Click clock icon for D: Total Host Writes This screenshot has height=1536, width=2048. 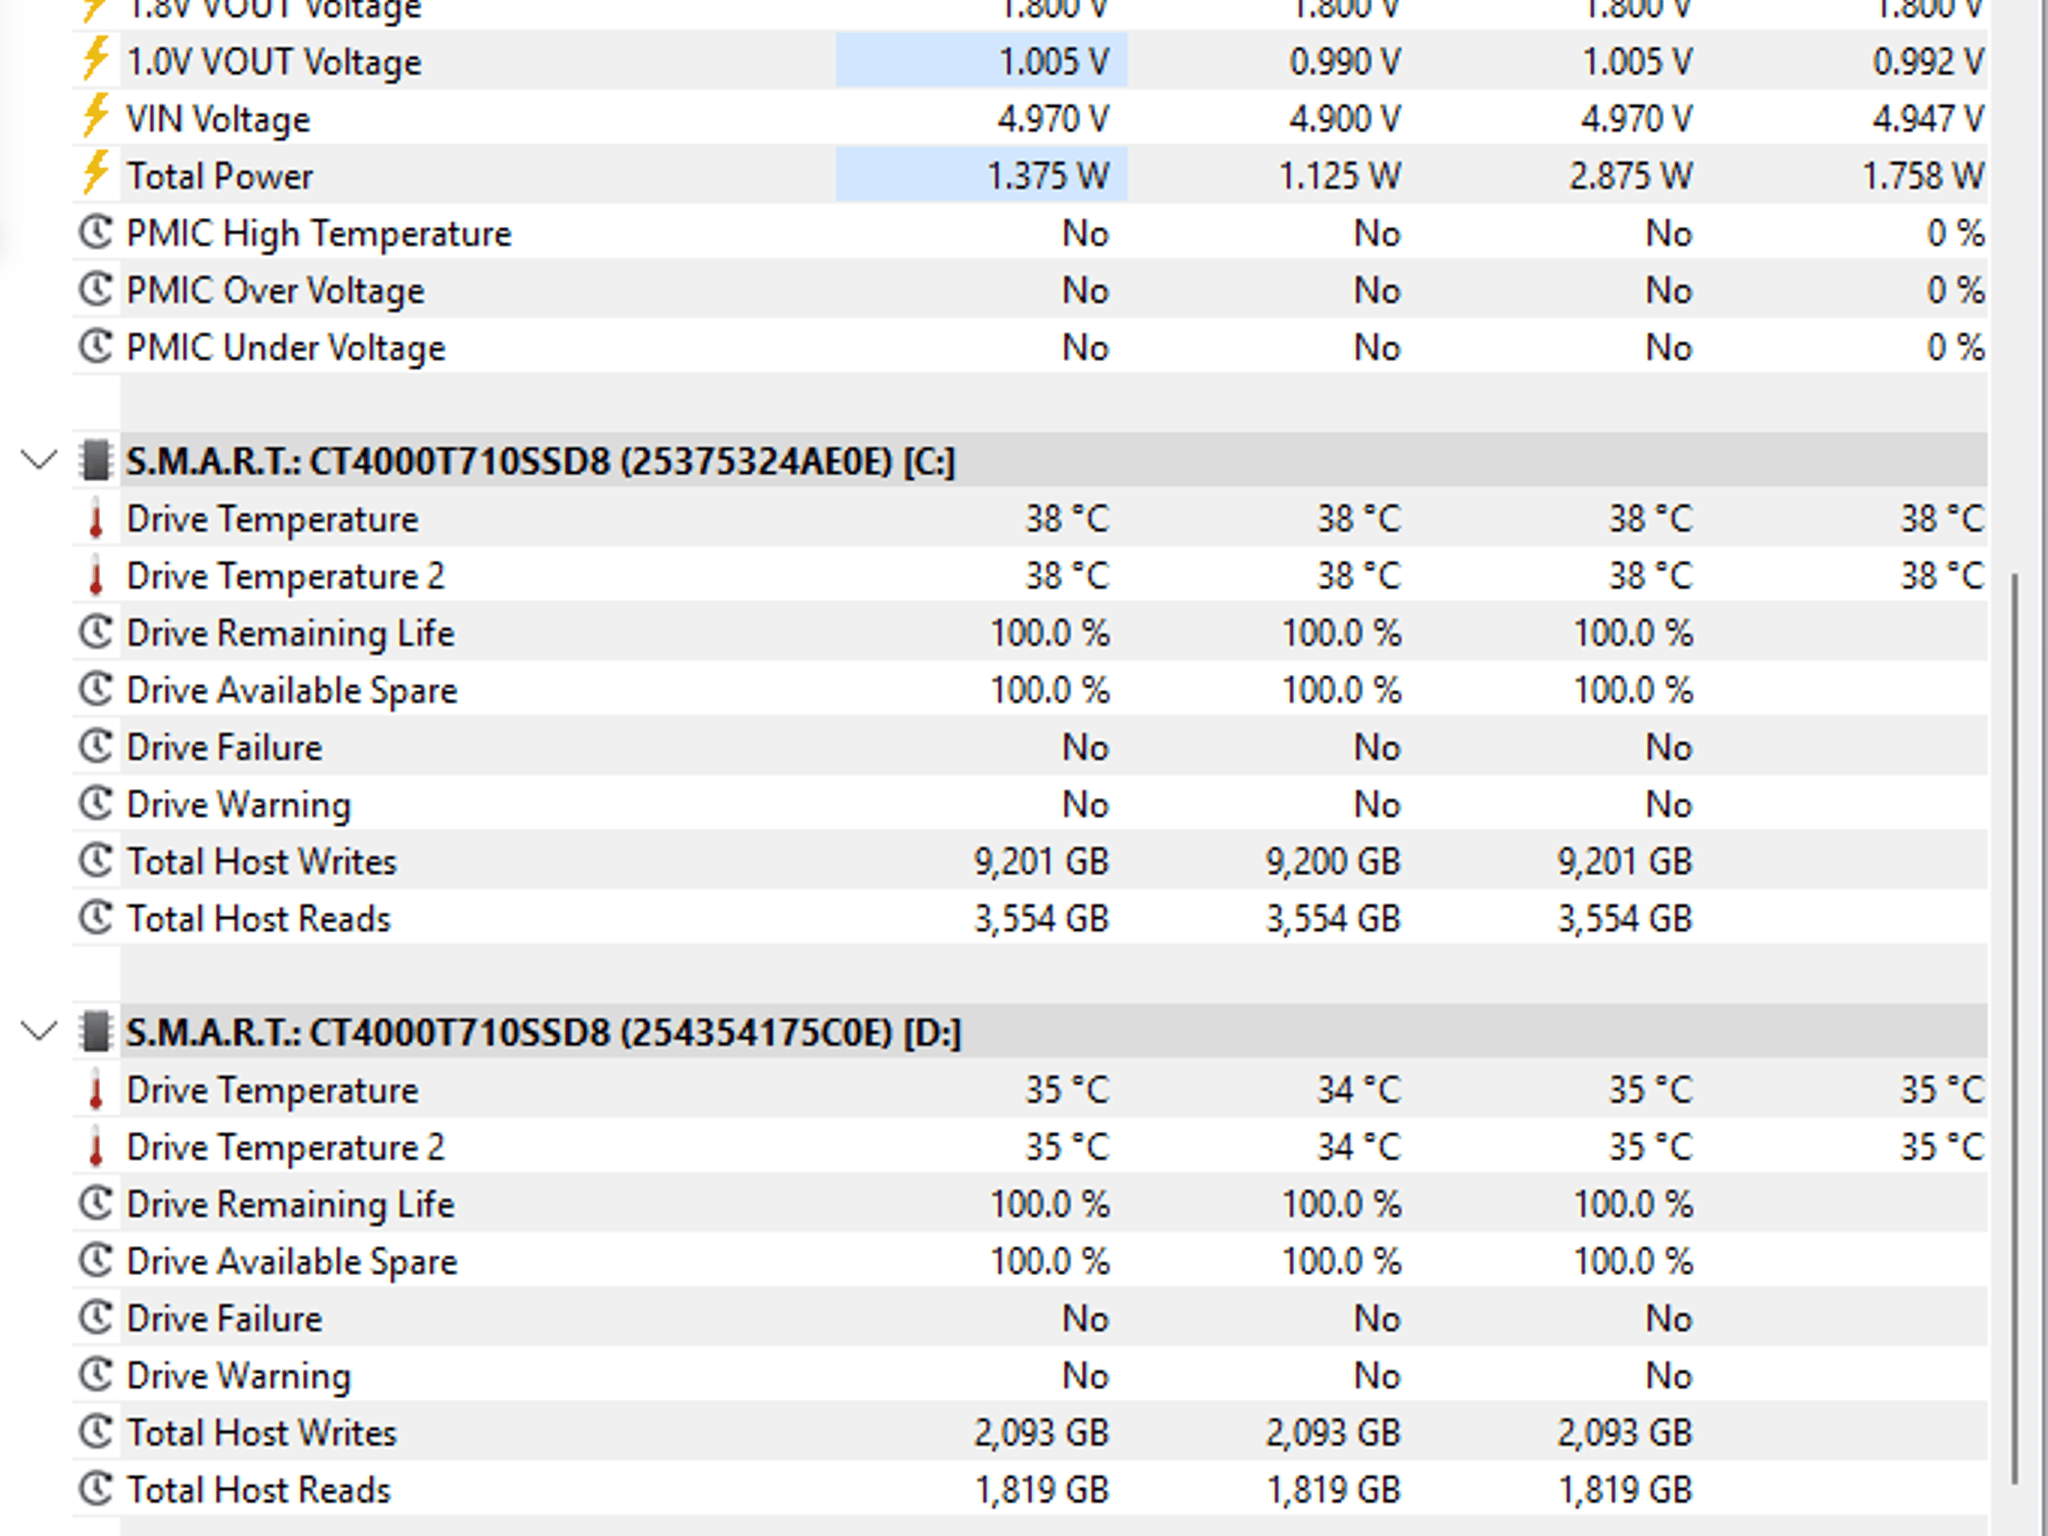[x=95, y=1431]
